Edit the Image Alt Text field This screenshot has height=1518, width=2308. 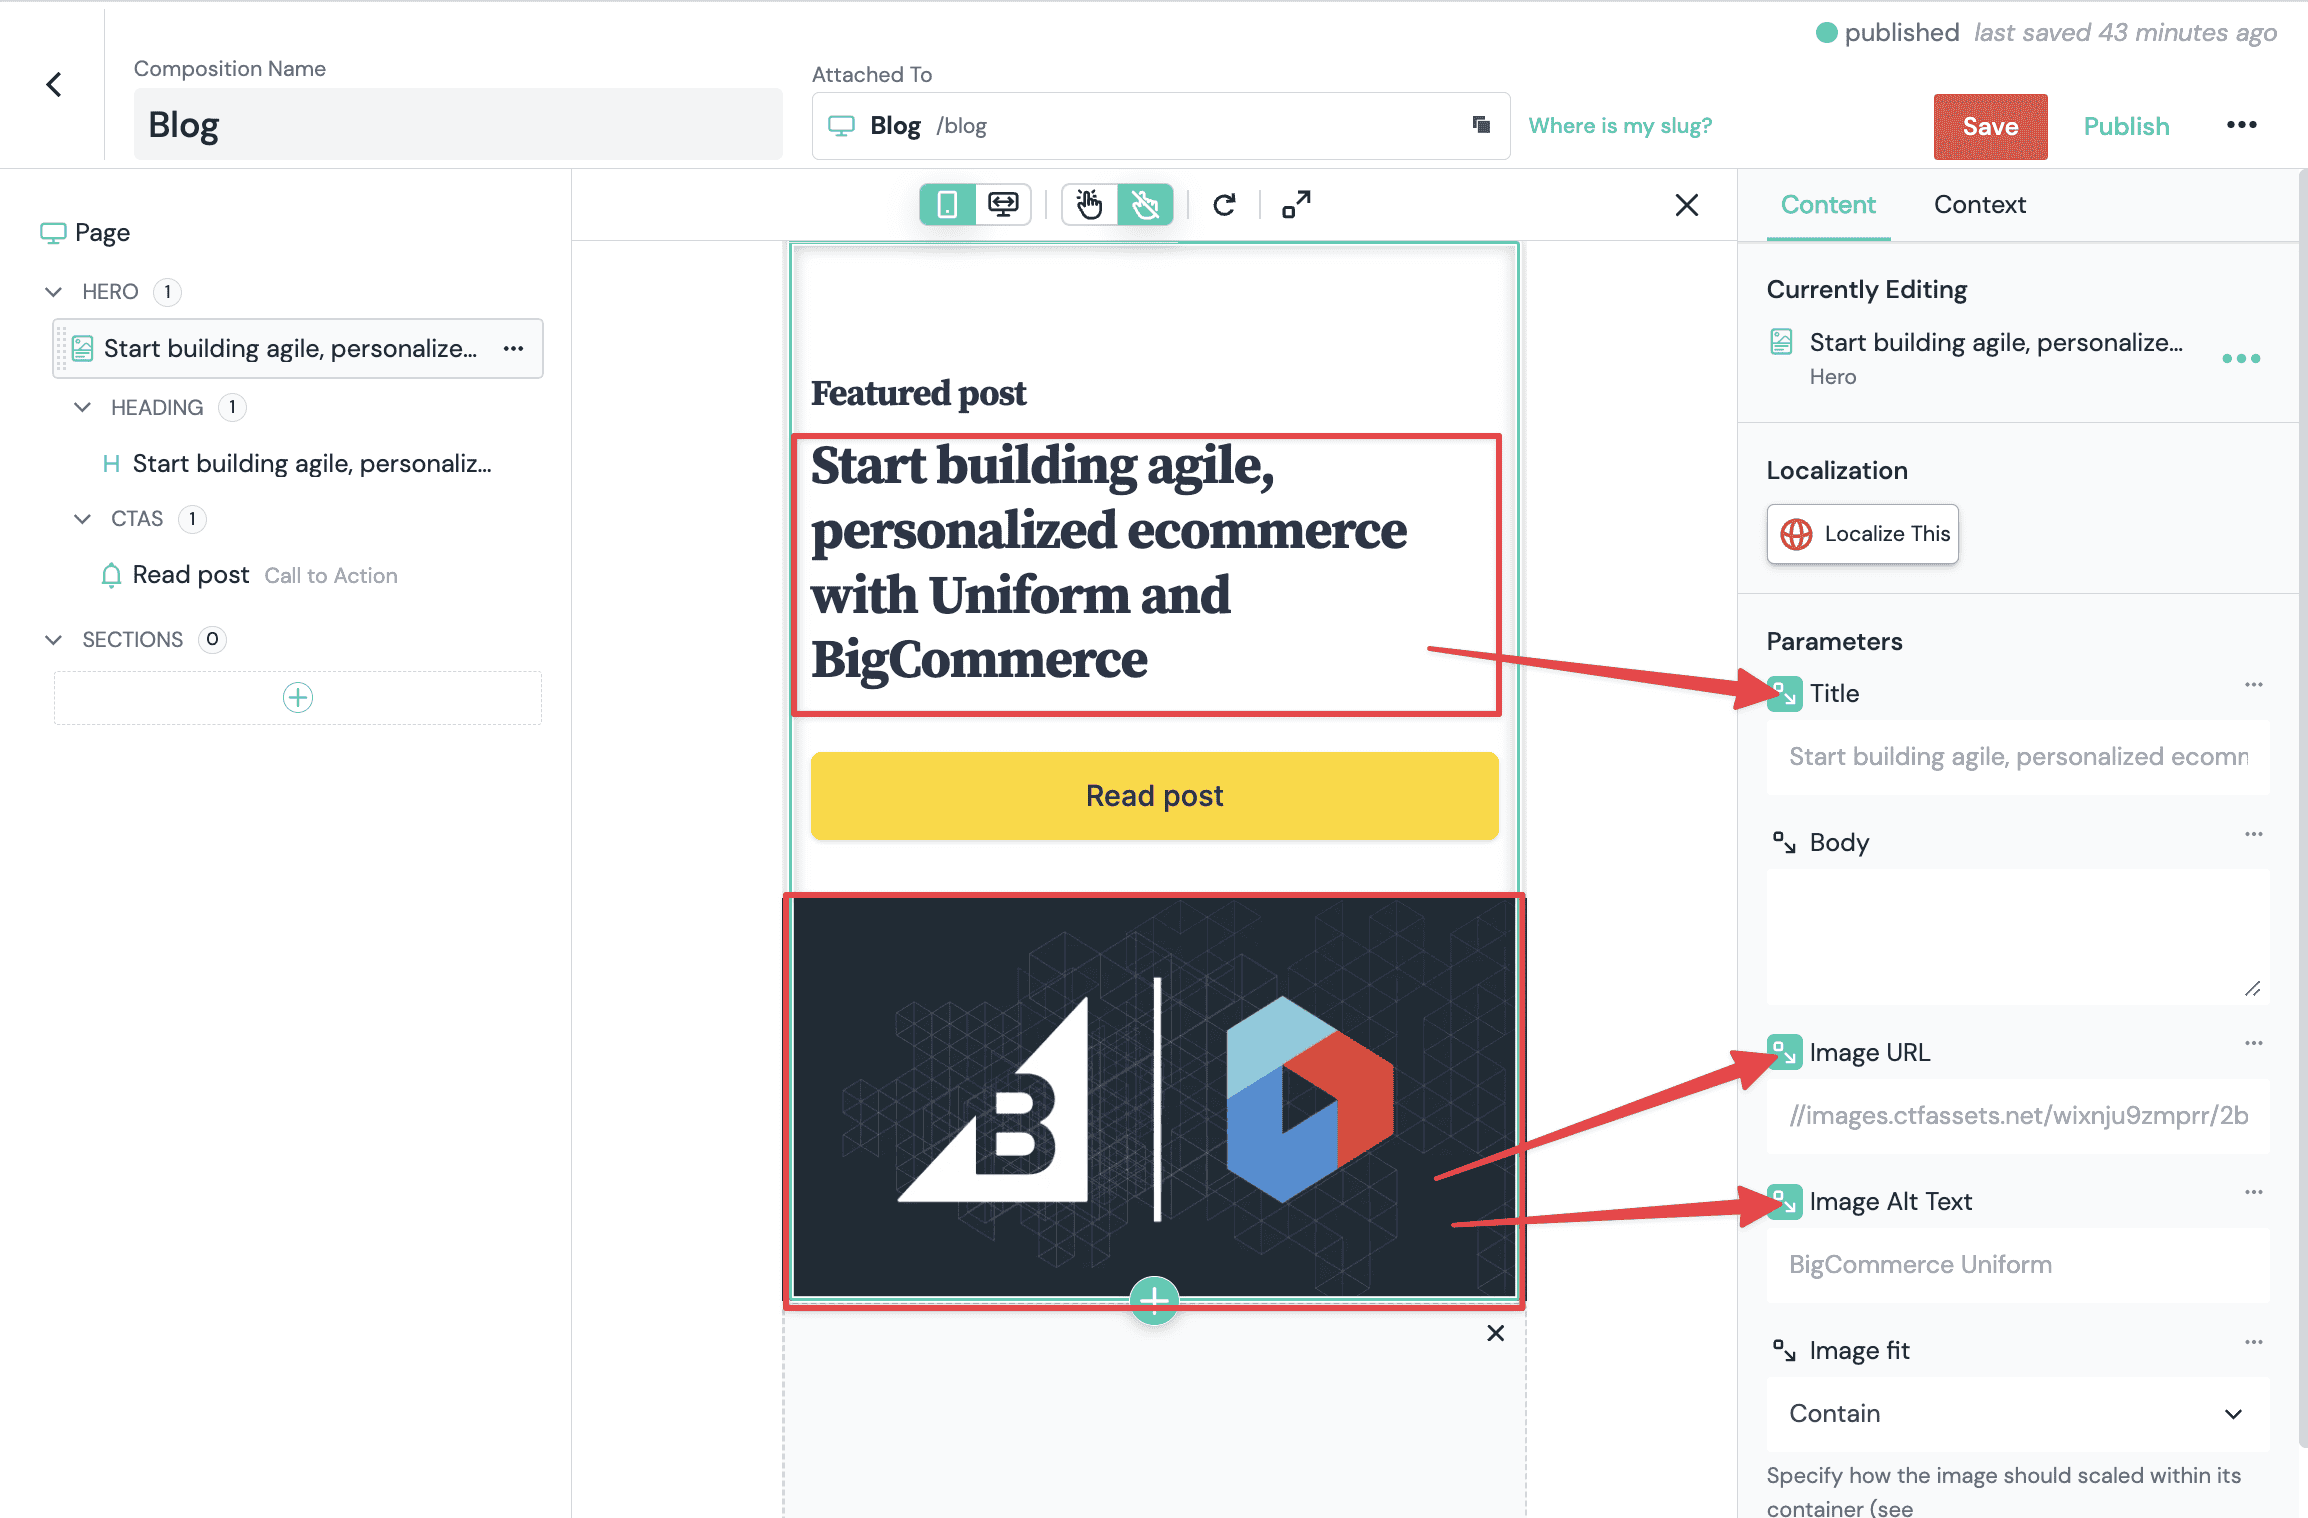coord(2018,1265)
